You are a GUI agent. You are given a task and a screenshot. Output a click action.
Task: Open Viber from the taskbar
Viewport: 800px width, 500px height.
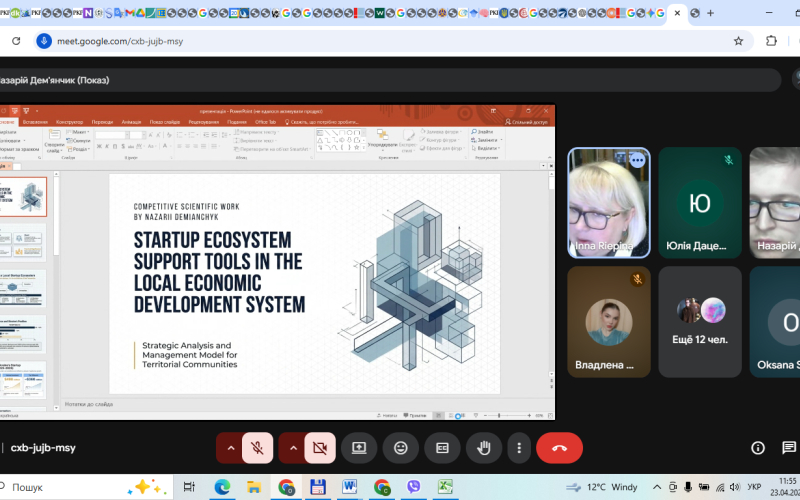pos(413,487)
